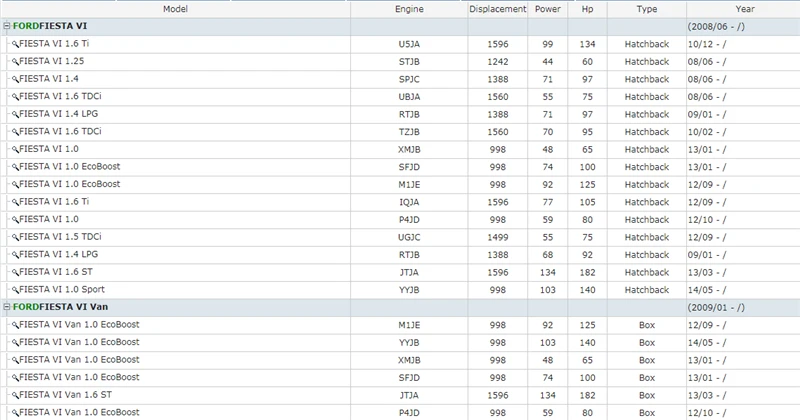The height and width of the screenshot is (420, 800).
Task: Click magnifier for FIESTA VI 1.0 P4JD
Action: coord(15,220)
